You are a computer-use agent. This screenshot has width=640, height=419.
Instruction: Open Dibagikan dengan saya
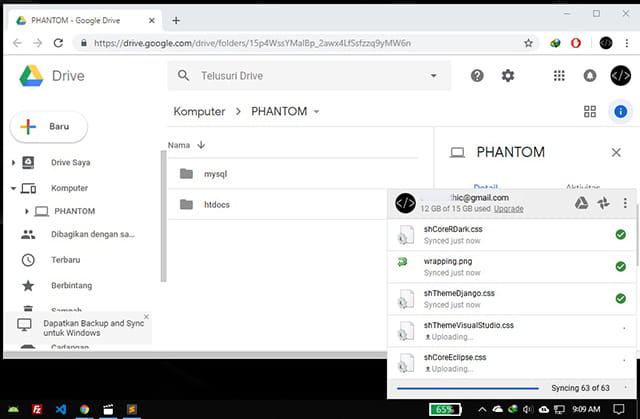click(x=93, y=235)
